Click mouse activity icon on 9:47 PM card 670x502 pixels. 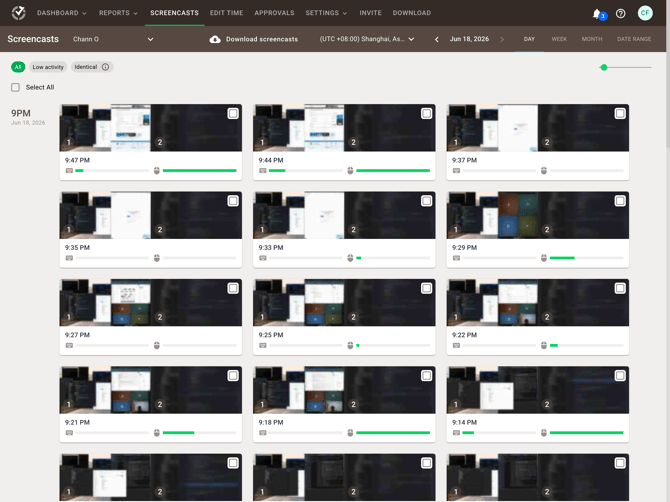click(157, 170)
